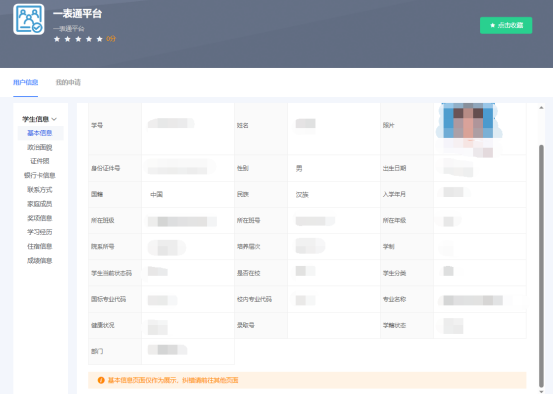This screenshot has width=554, height=395.
Task: Open 学习经历 in the sidebar
Action: pos(40,232)
